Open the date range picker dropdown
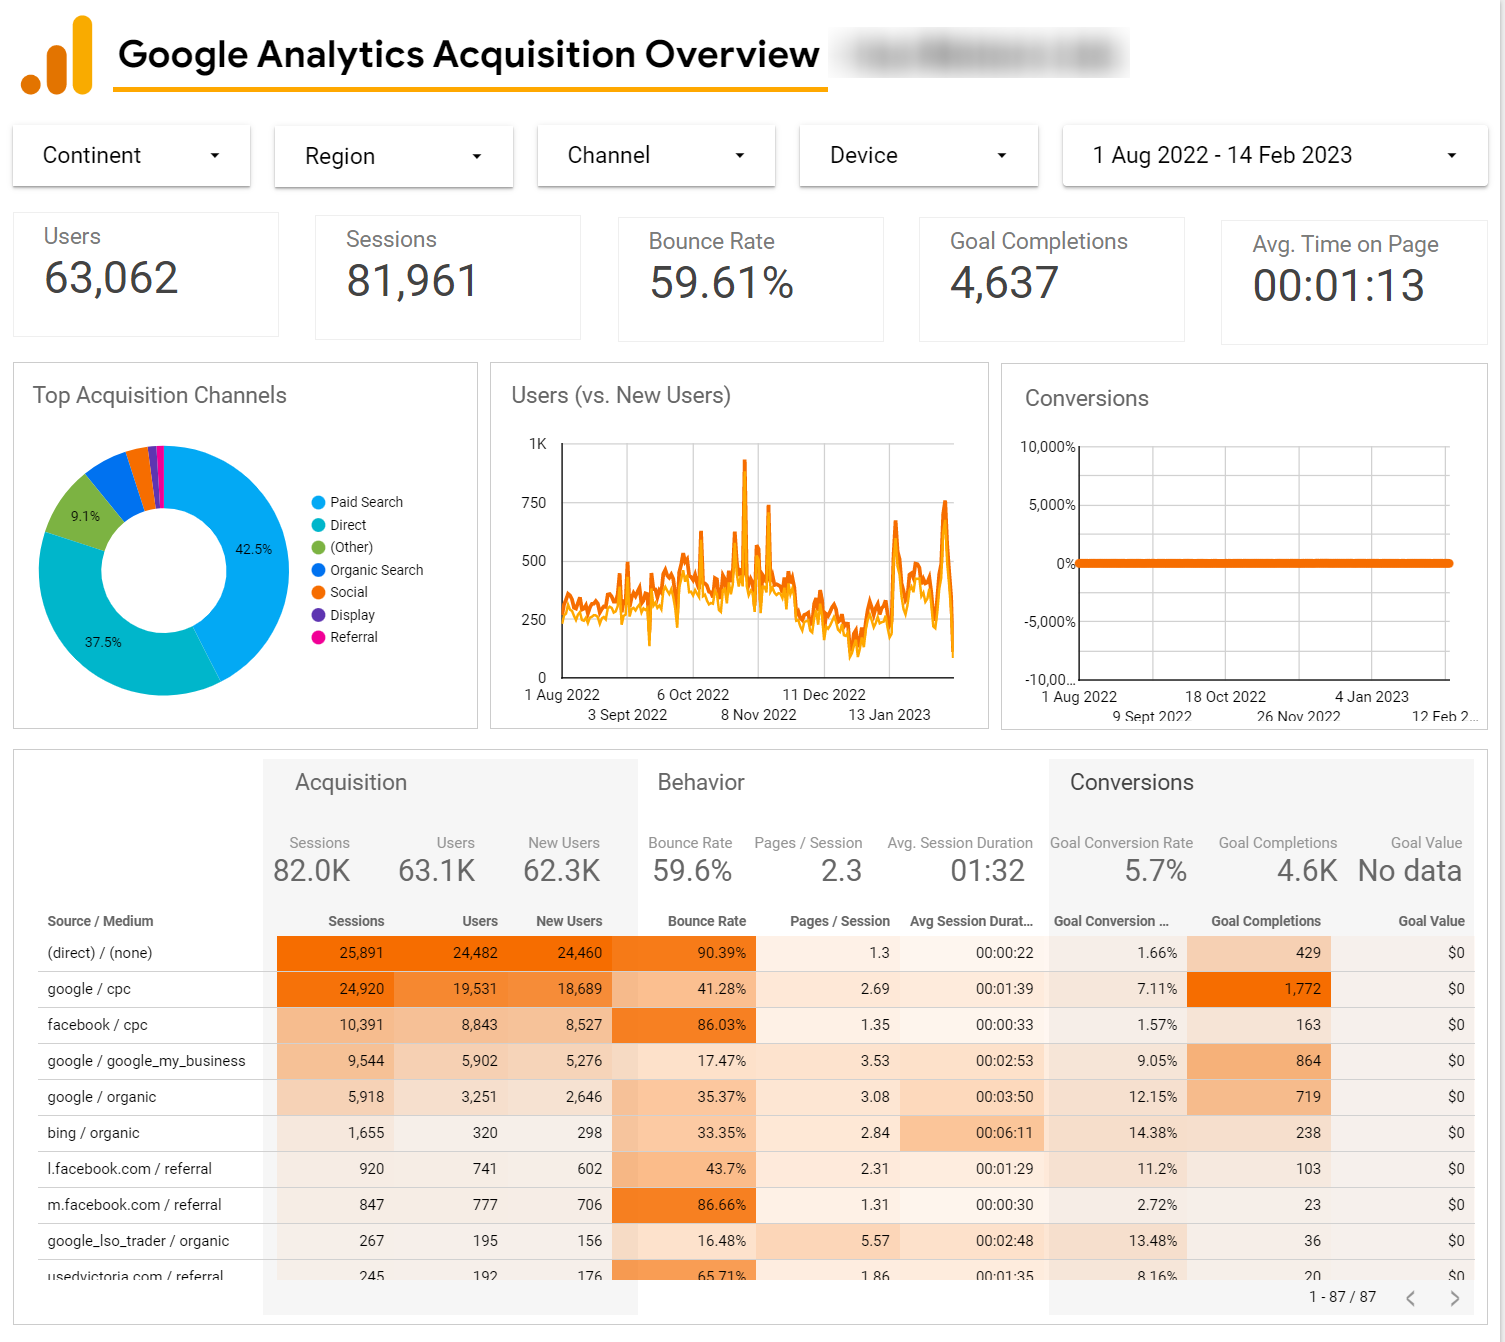The width and height of the screenshot is (1505, 1342). point(1275,155)
